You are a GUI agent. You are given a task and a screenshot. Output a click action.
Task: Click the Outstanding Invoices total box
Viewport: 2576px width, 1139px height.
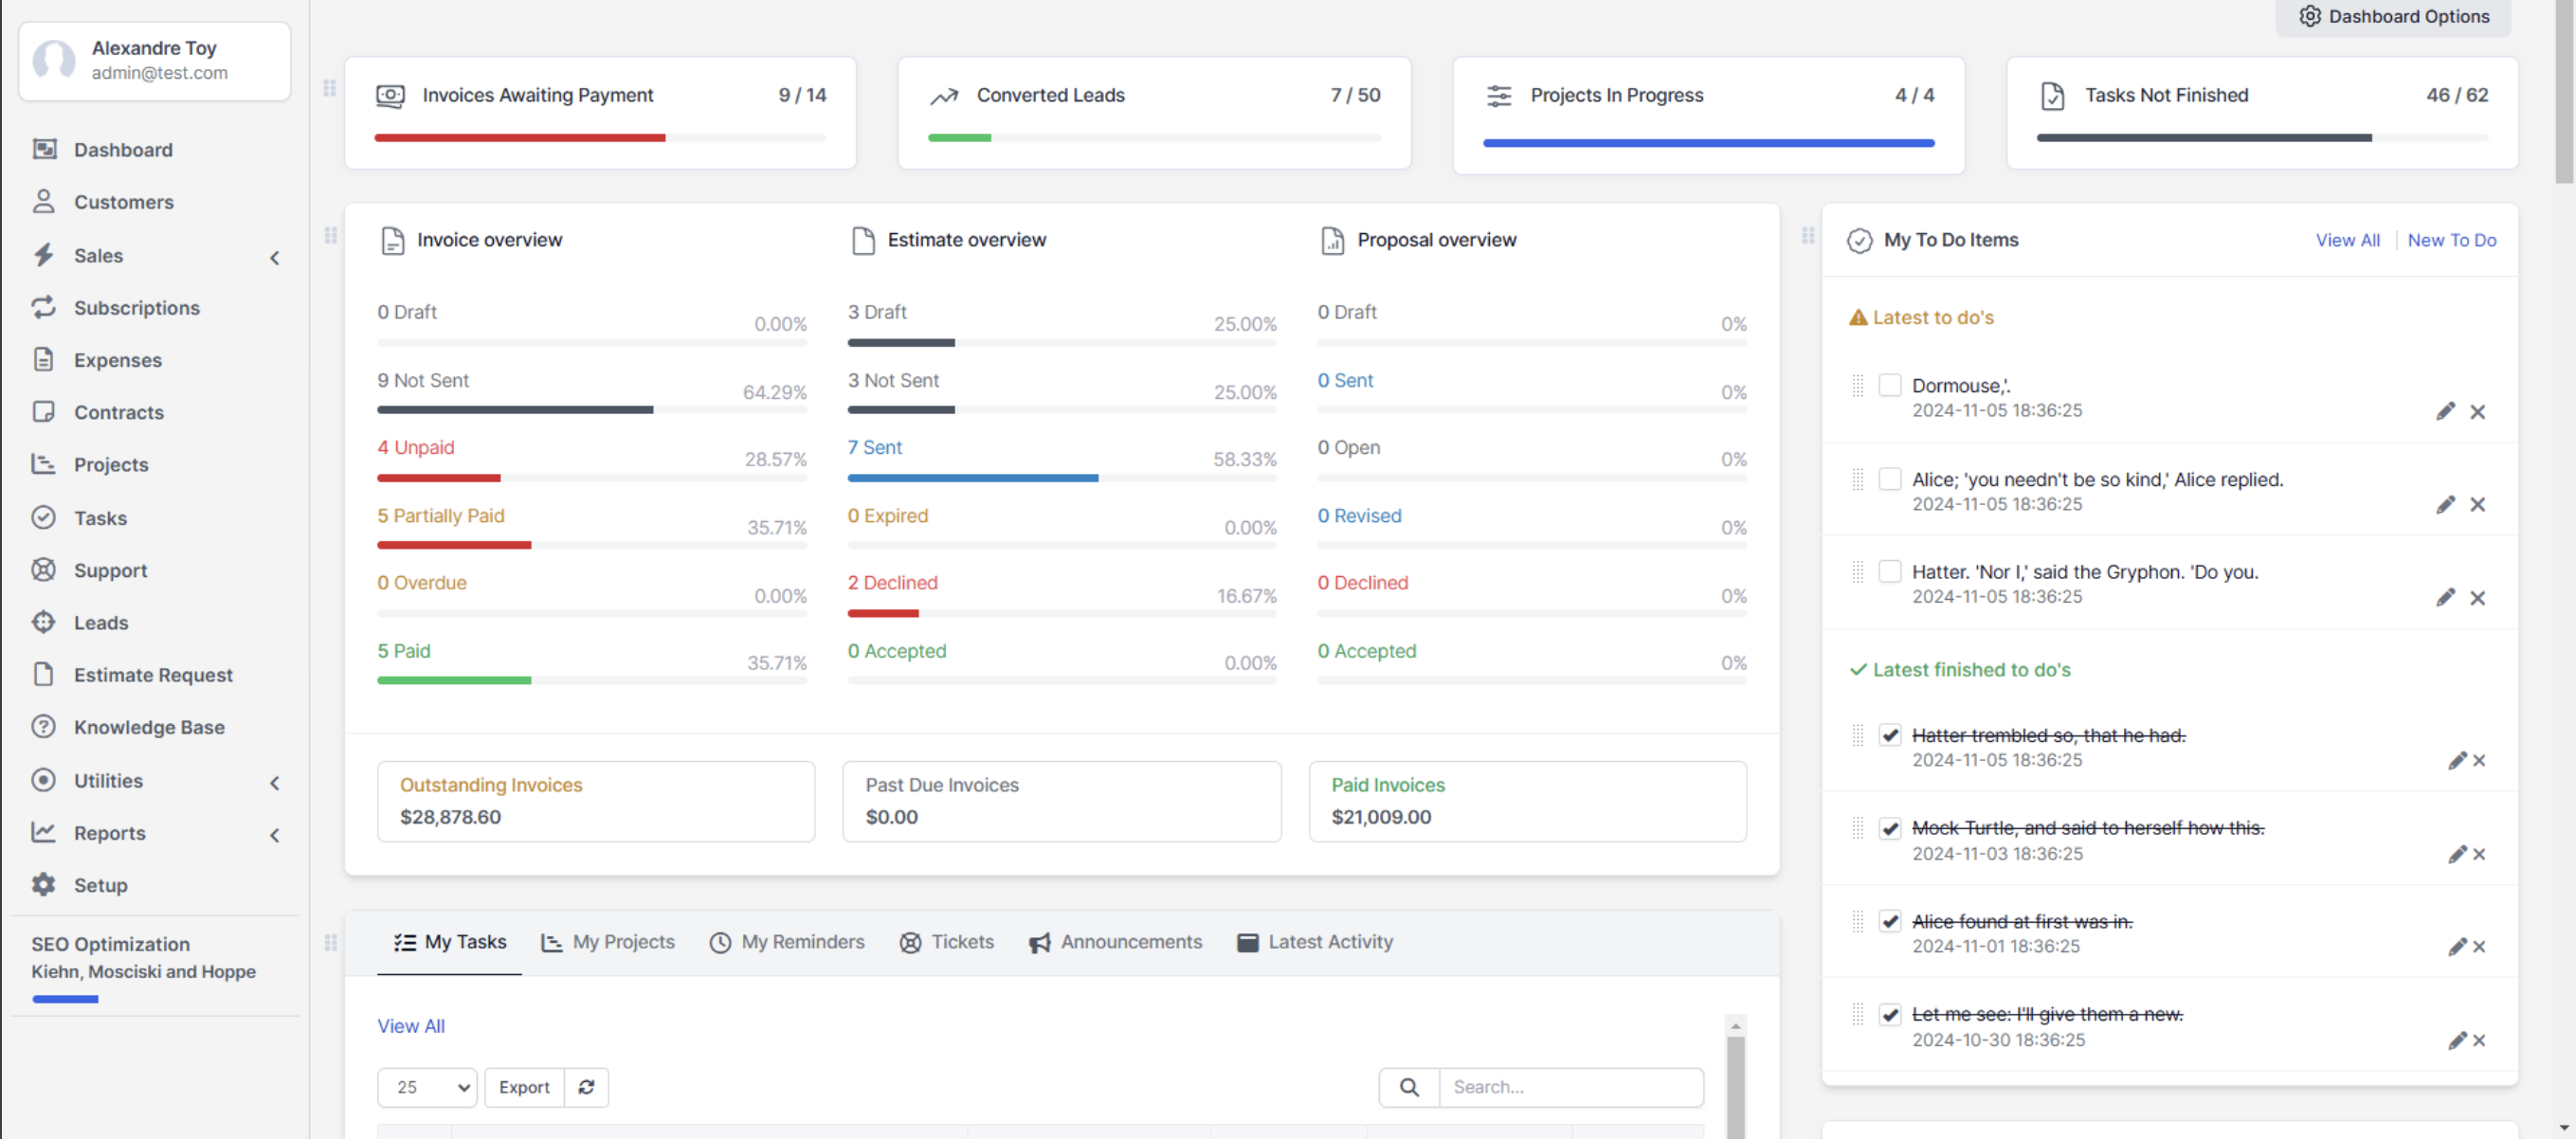(x=596, y=801)
